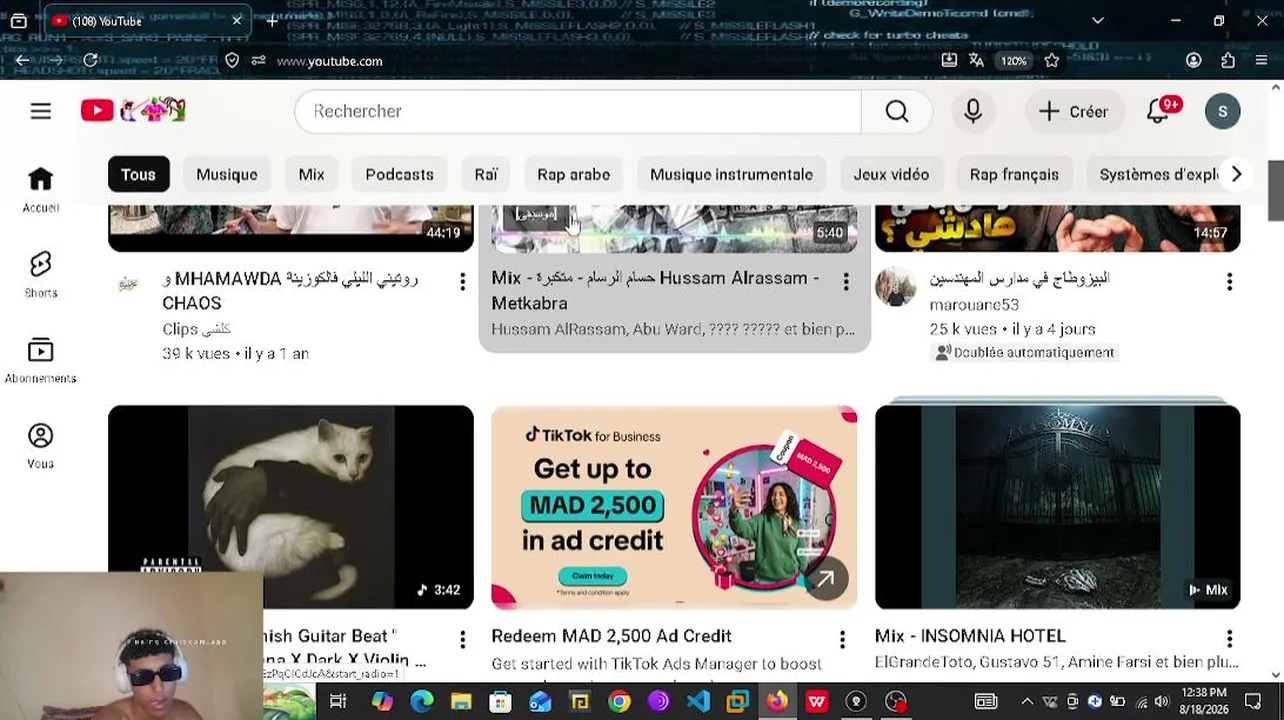Select the Musique filter chip

(x=227, y=174)
